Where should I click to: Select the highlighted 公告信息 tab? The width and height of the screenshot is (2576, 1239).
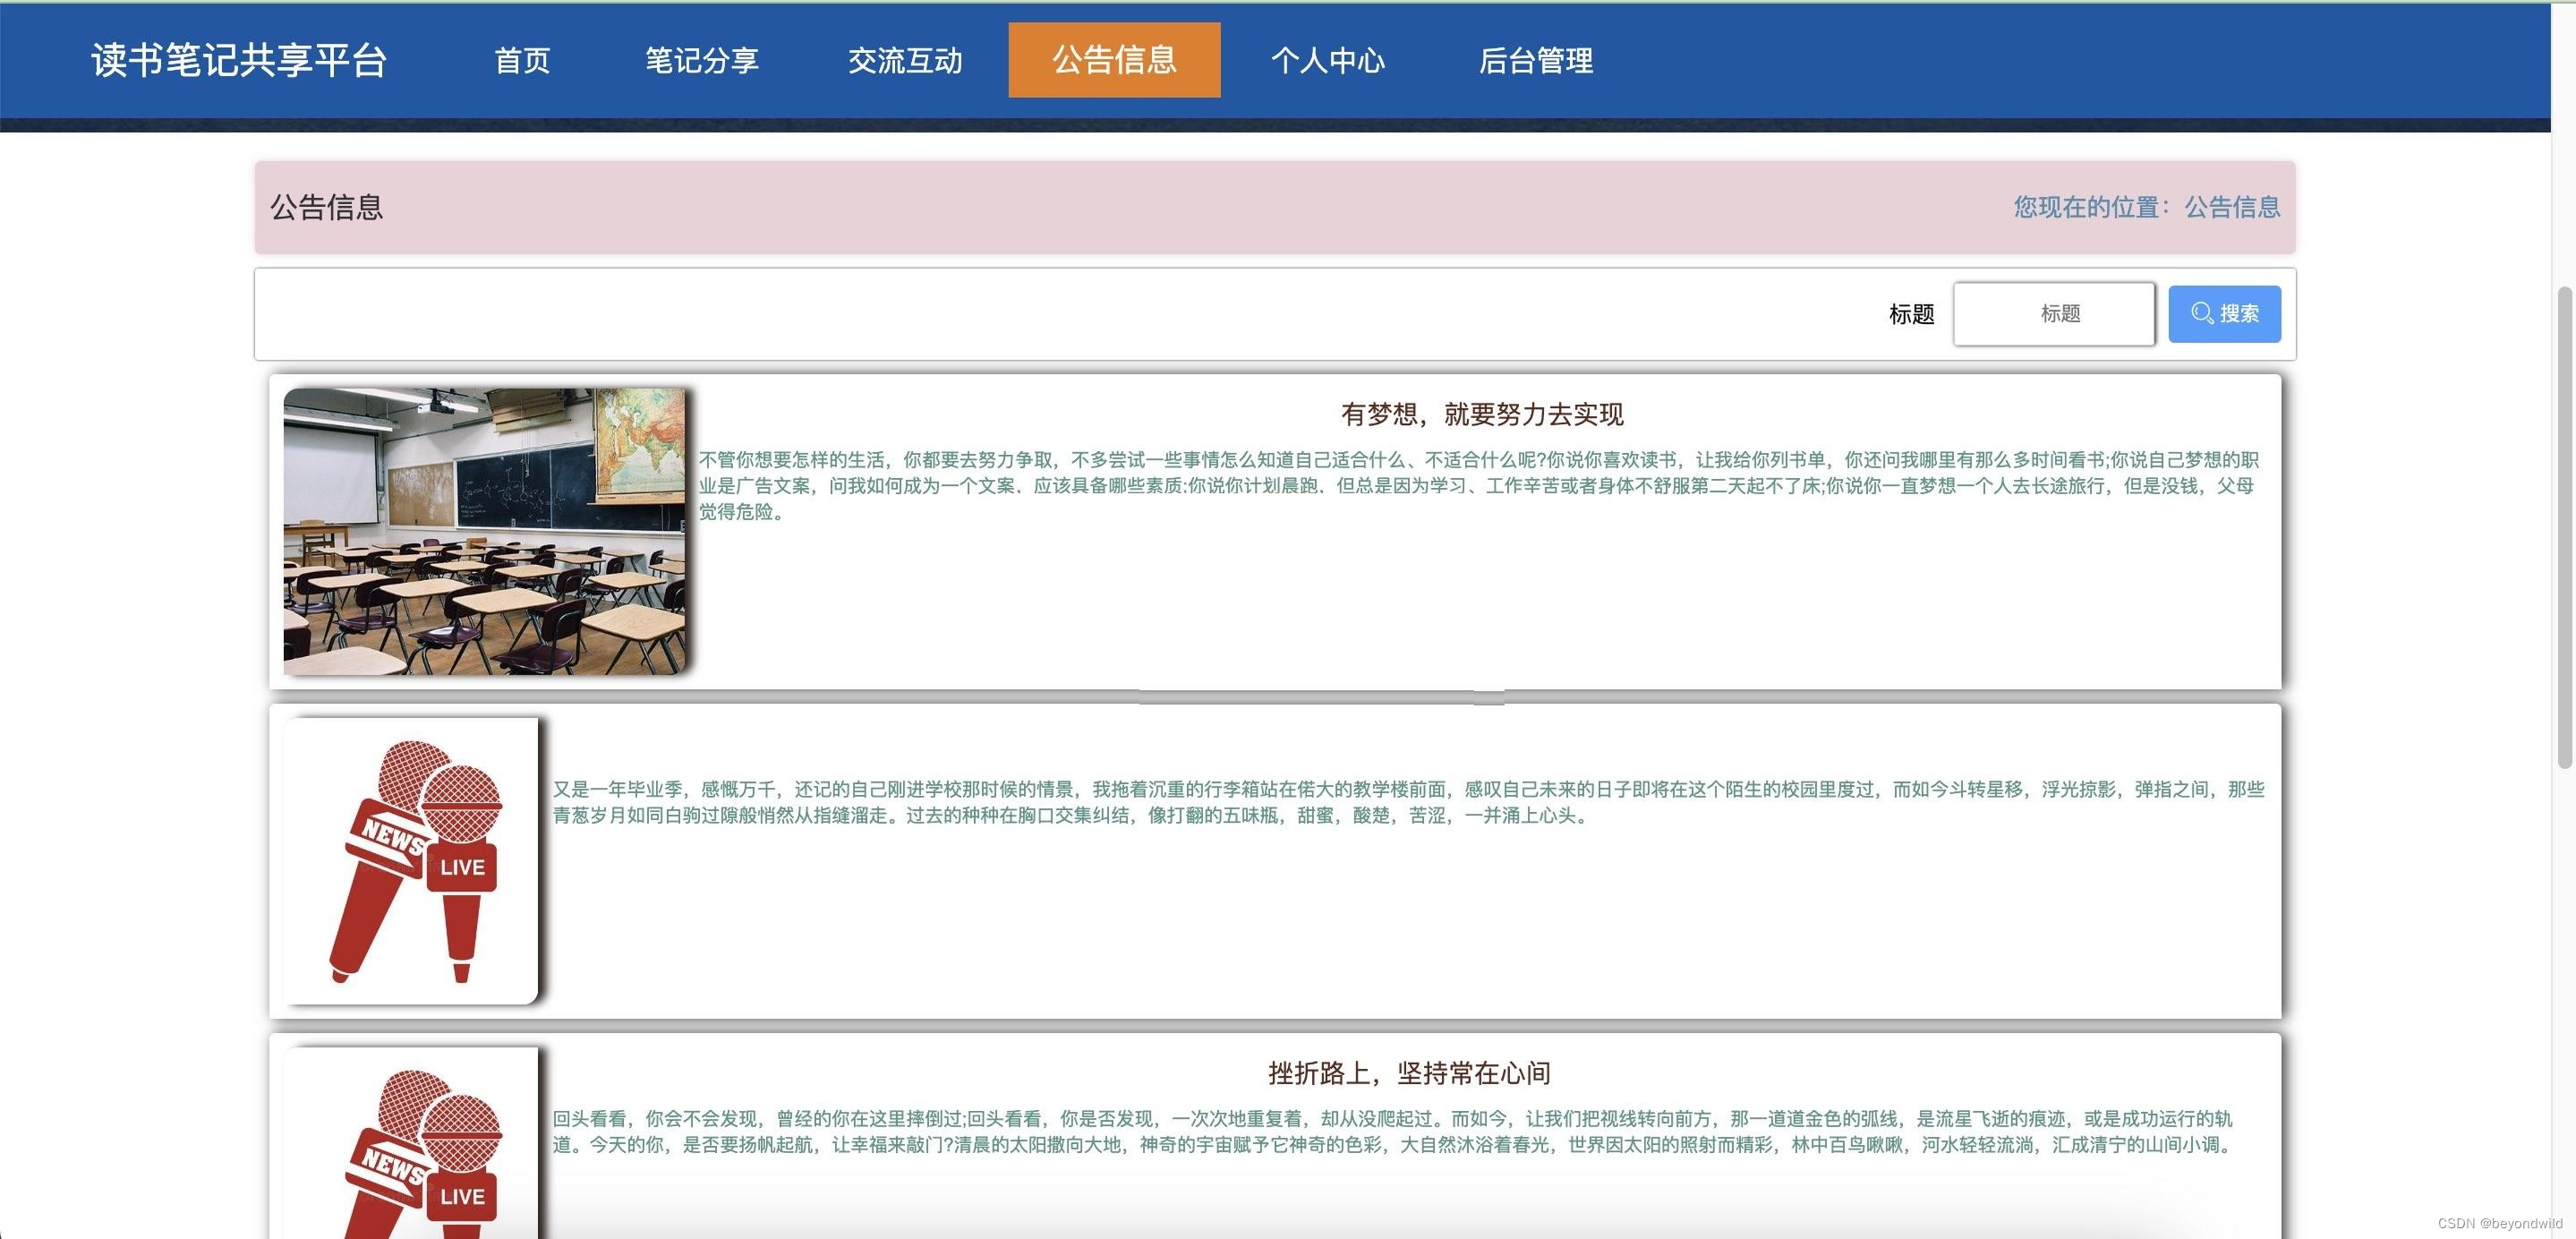click(1113, 61)
